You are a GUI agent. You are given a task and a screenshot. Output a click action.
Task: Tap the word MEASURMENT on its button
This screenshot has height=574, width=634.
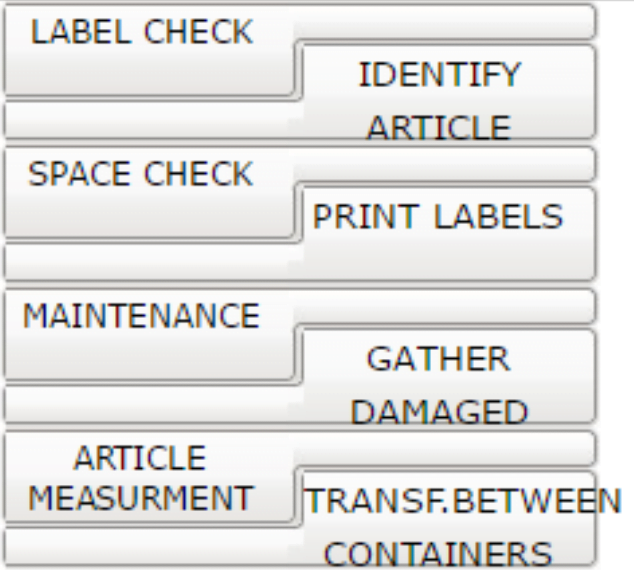(x=141, y=498)
